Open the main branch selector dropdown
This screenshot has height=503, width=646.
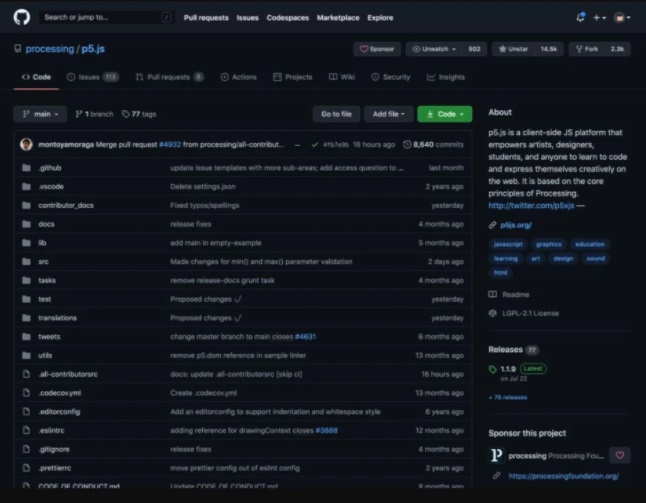pos(40,114)
